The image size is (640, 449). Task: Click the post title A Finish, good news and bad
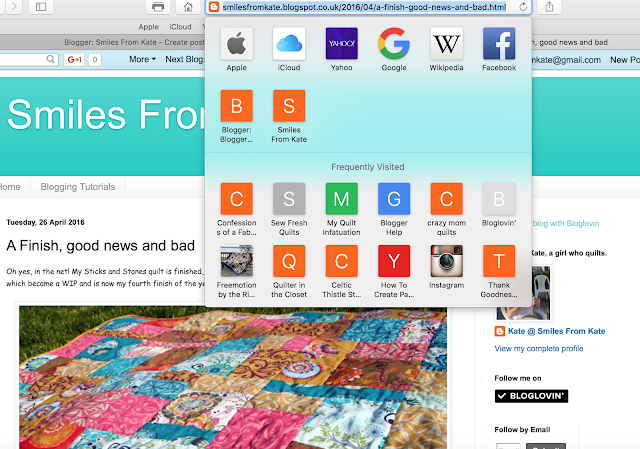pos(100,246)
